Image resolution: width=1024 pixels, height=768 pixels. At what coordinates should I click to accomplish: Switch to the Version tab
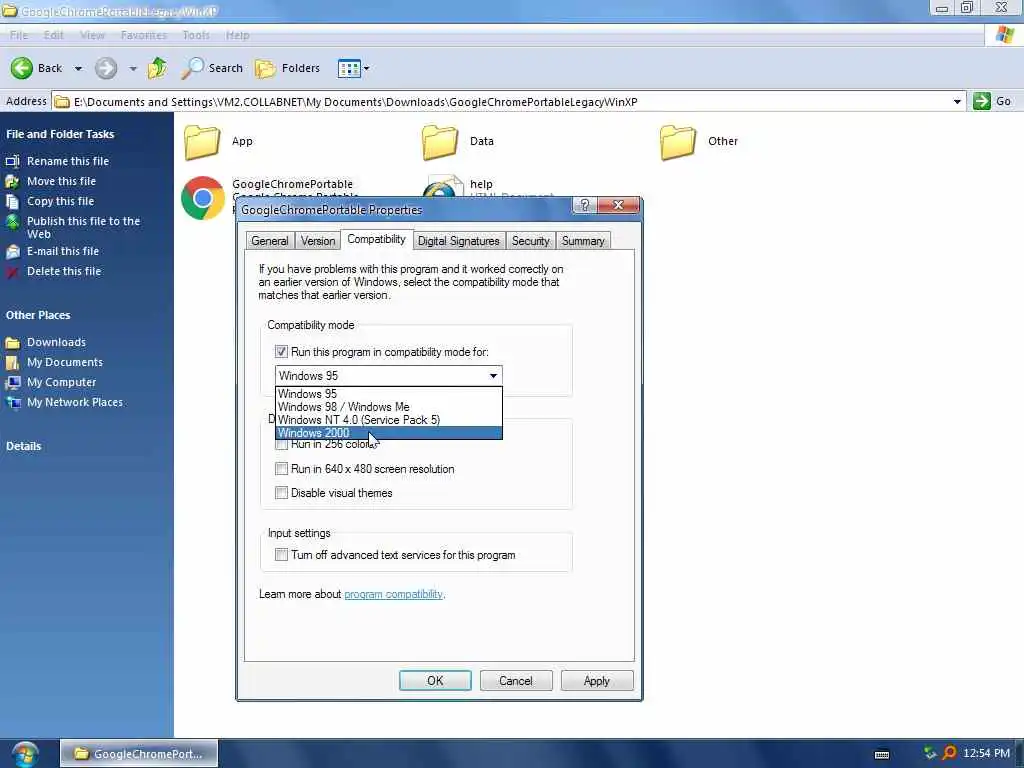[318, 241]
